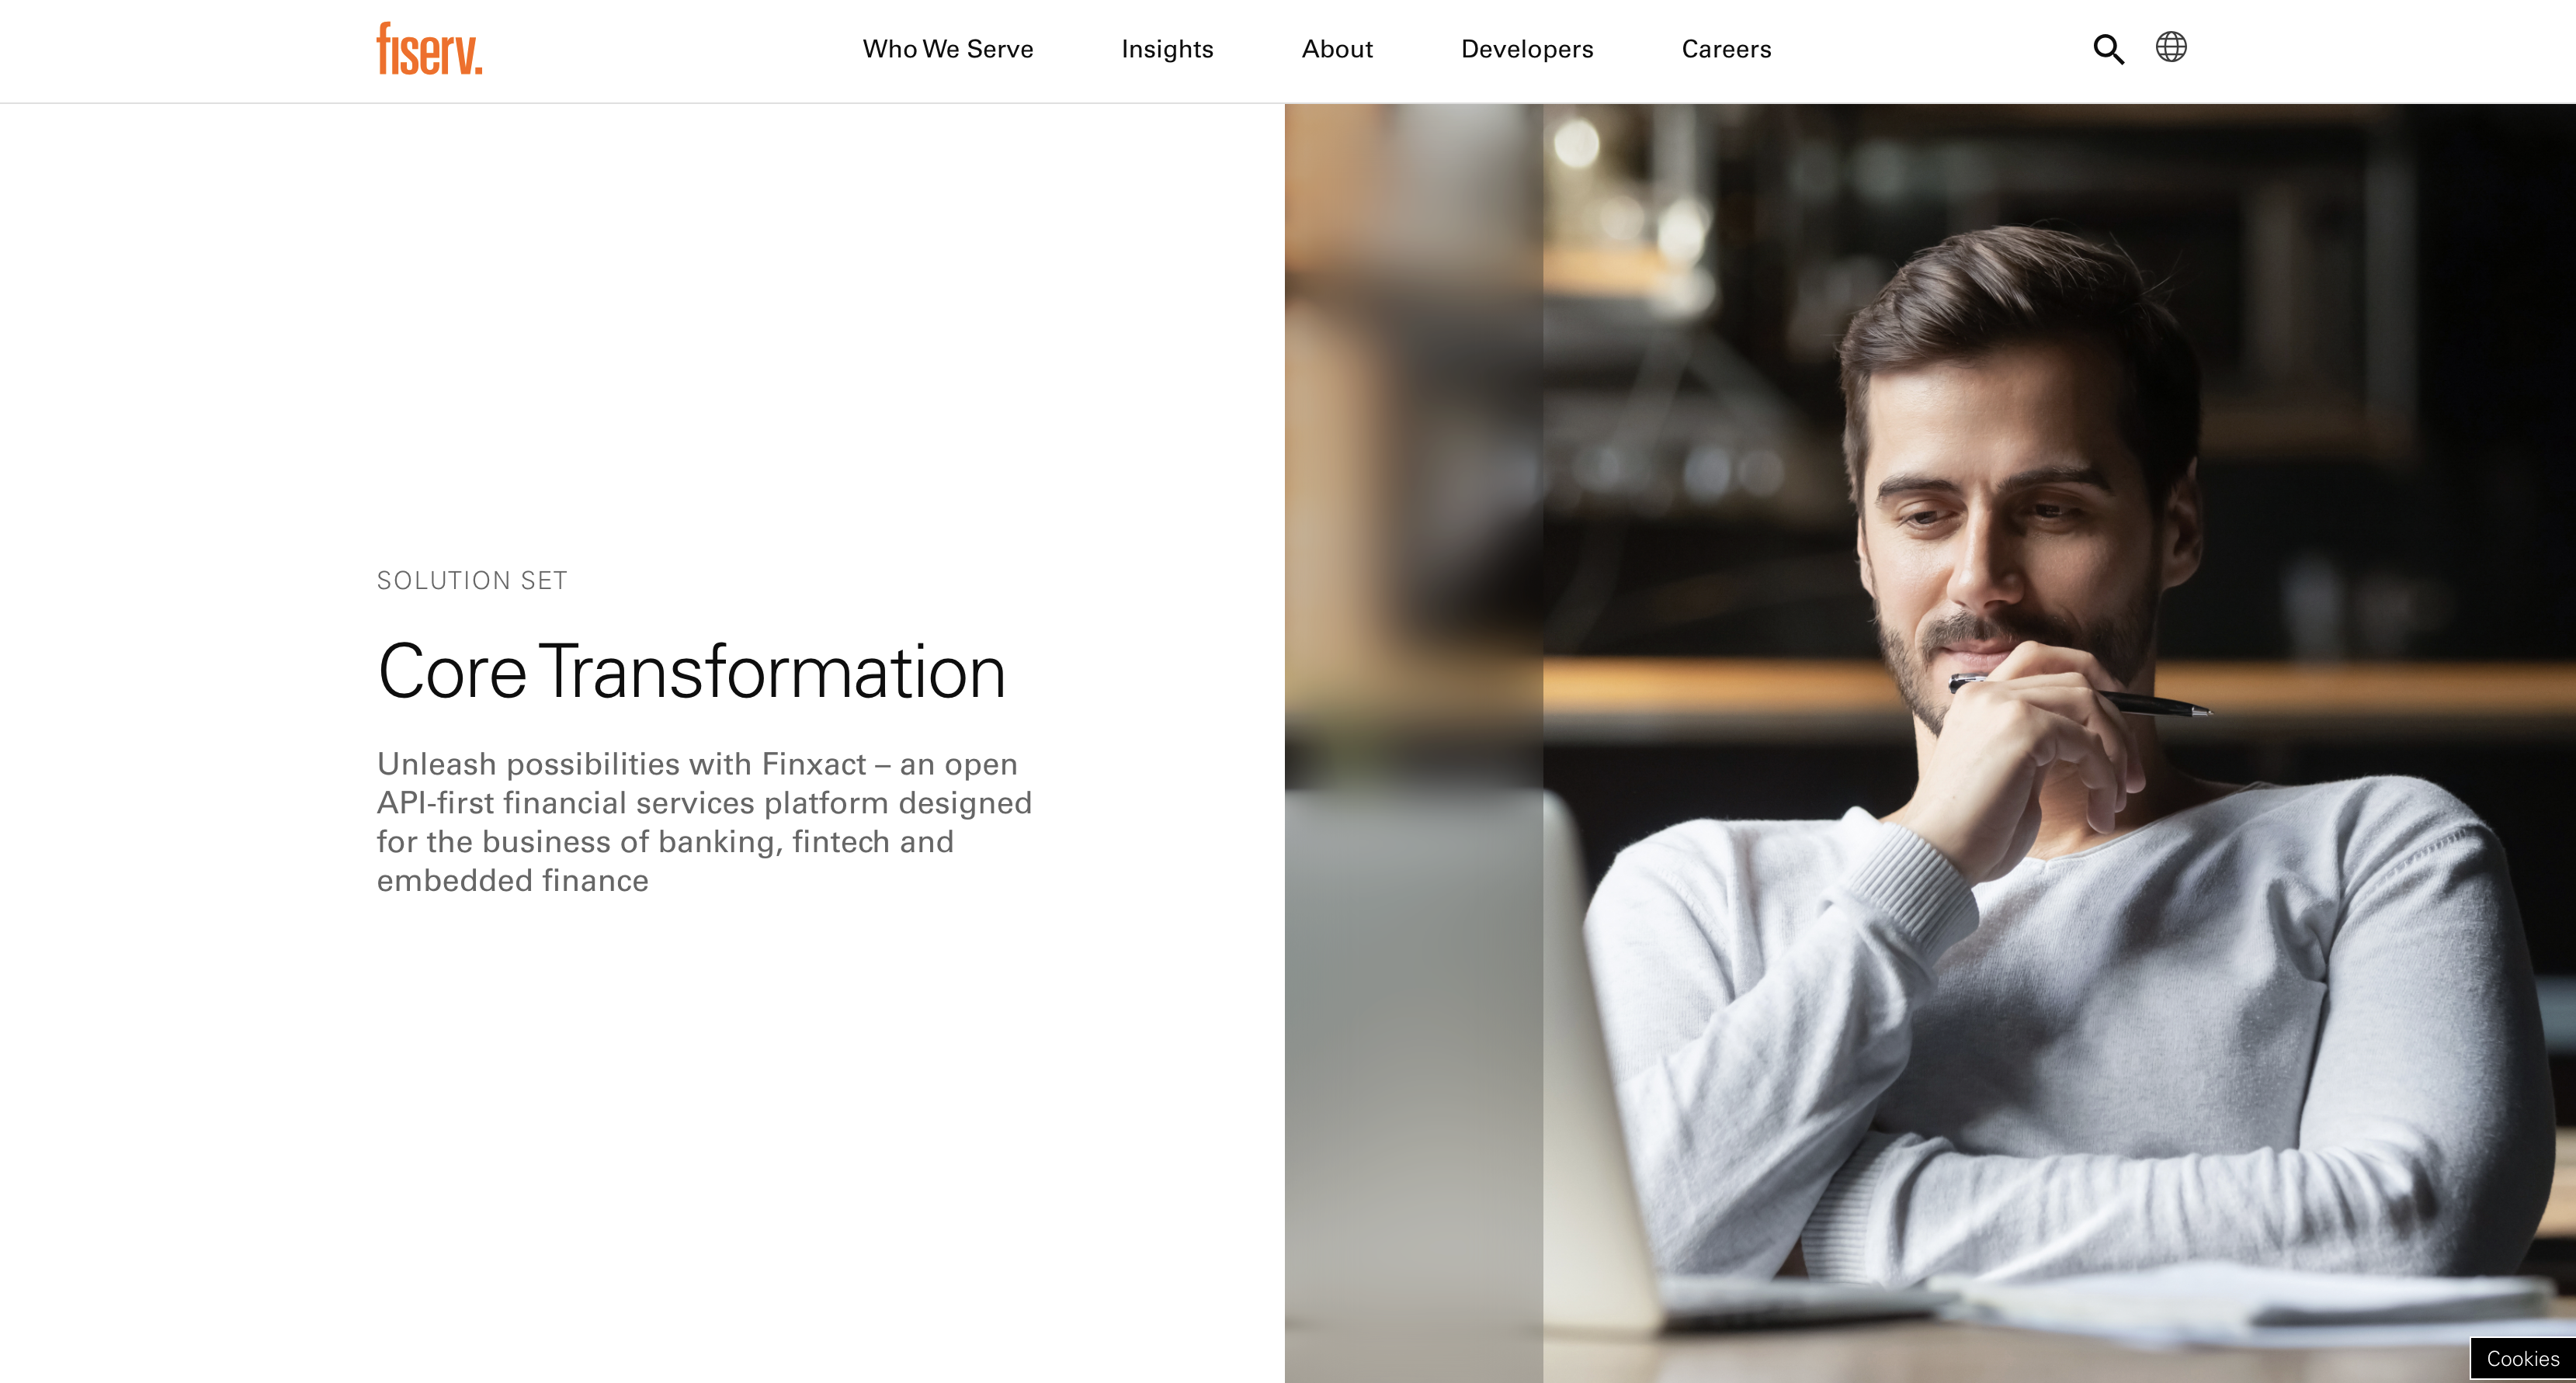Click the Cookies button
Screen dimensions: 2576x1383
click(2522, 1358)
